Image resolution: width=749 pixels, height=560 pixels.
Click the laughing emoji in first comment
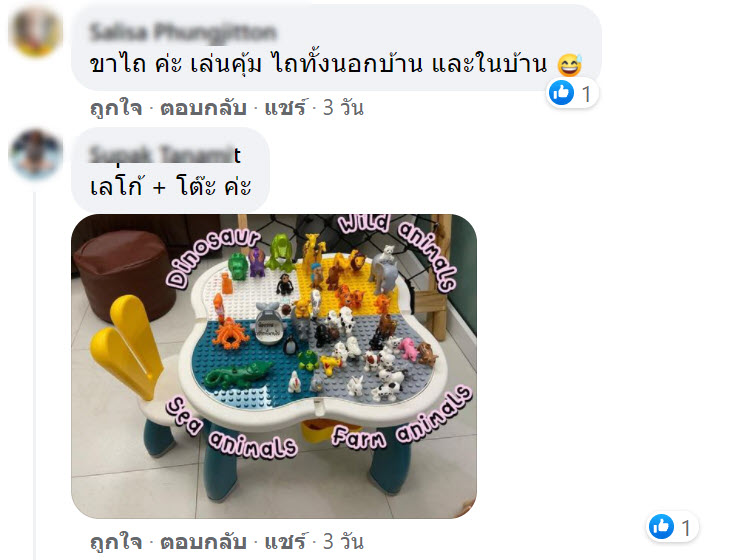(569, 65)
